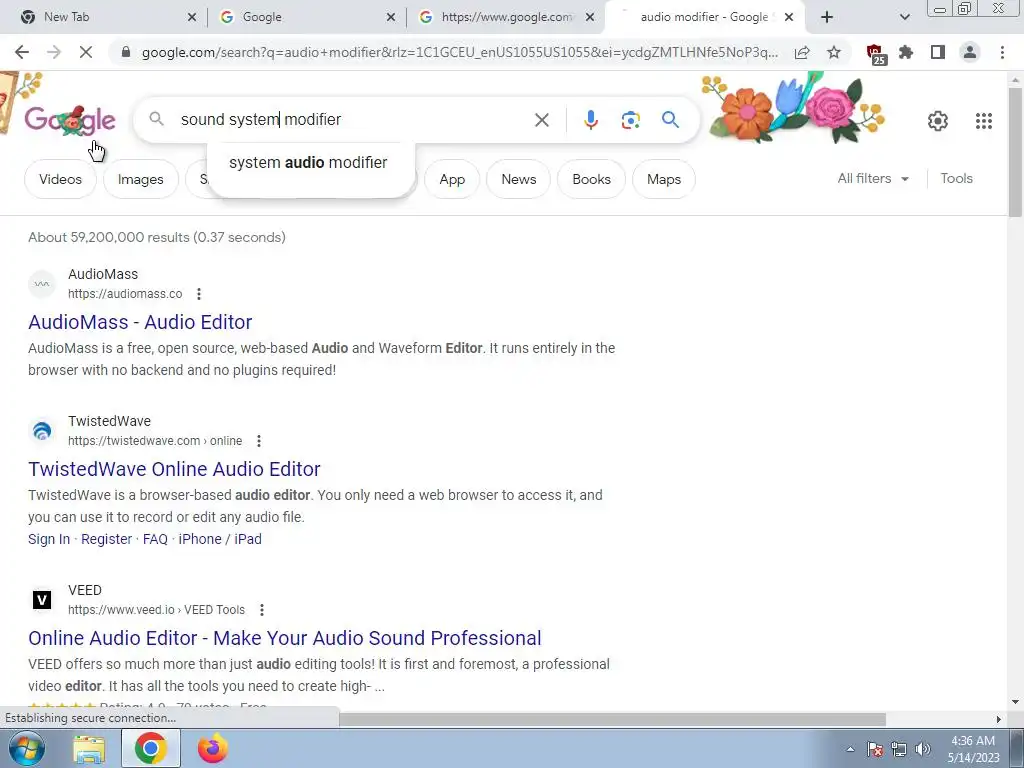Click the share page icon in address bar
The height and width of the screenshot is (768, 1024).
pyautogui.click(x=802, y=52)
